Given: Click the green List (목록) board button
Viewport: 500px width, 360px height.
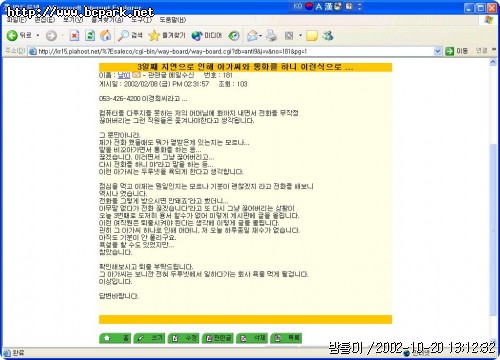Looking at the screenshot, I should click(286, 338).
